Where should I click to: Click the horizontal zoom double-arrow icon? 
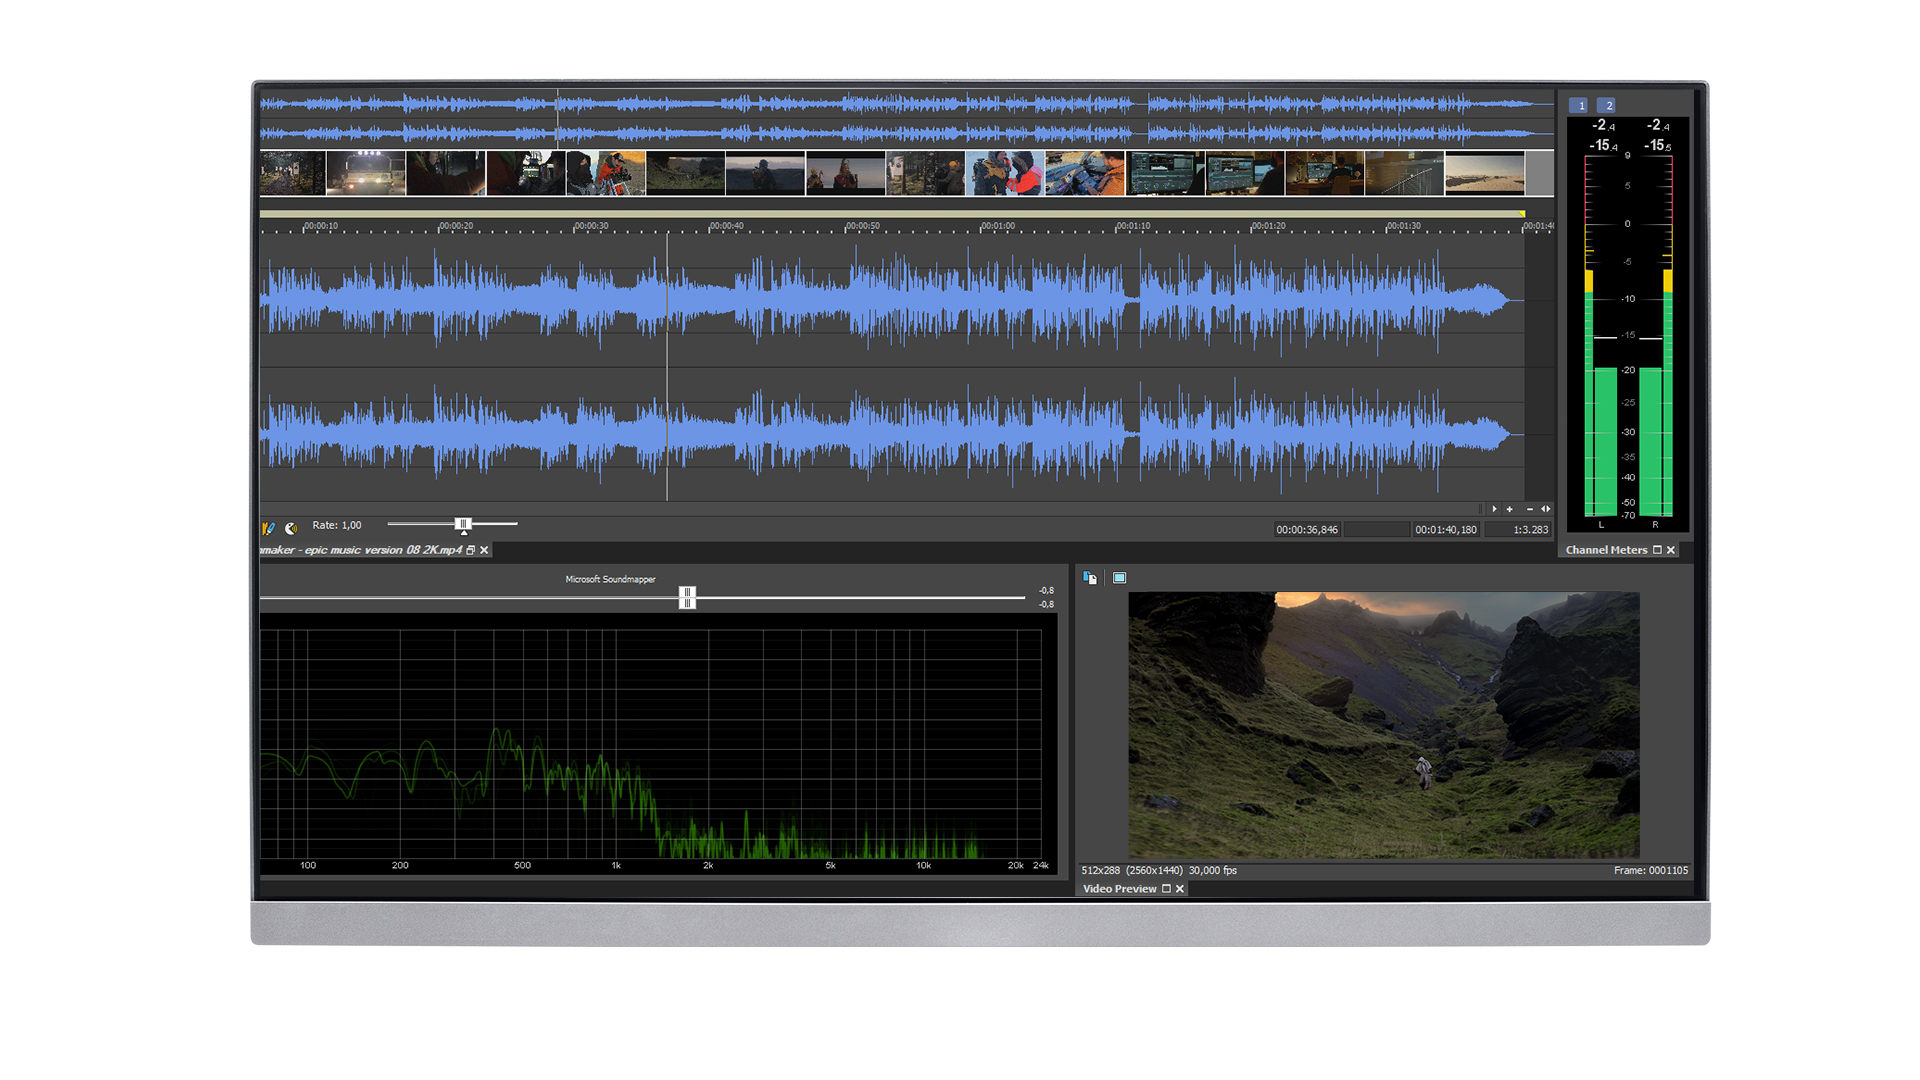click(1545, 509)
